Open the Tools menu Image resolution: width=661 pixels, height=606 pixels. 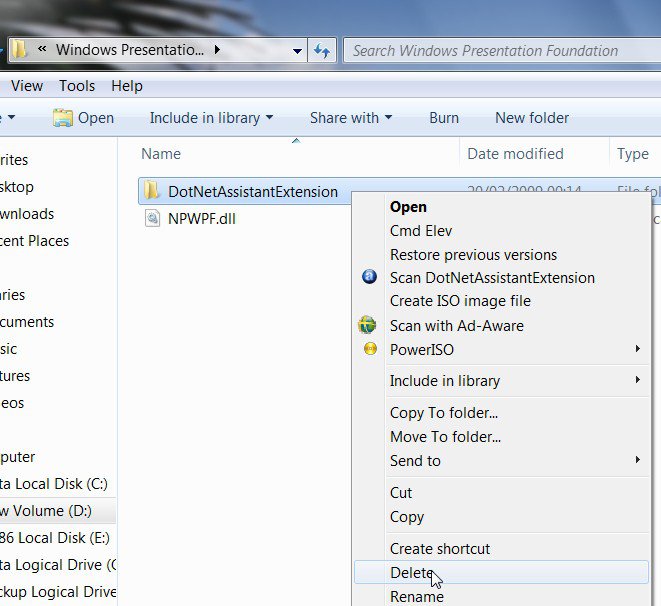click(77, 86)
